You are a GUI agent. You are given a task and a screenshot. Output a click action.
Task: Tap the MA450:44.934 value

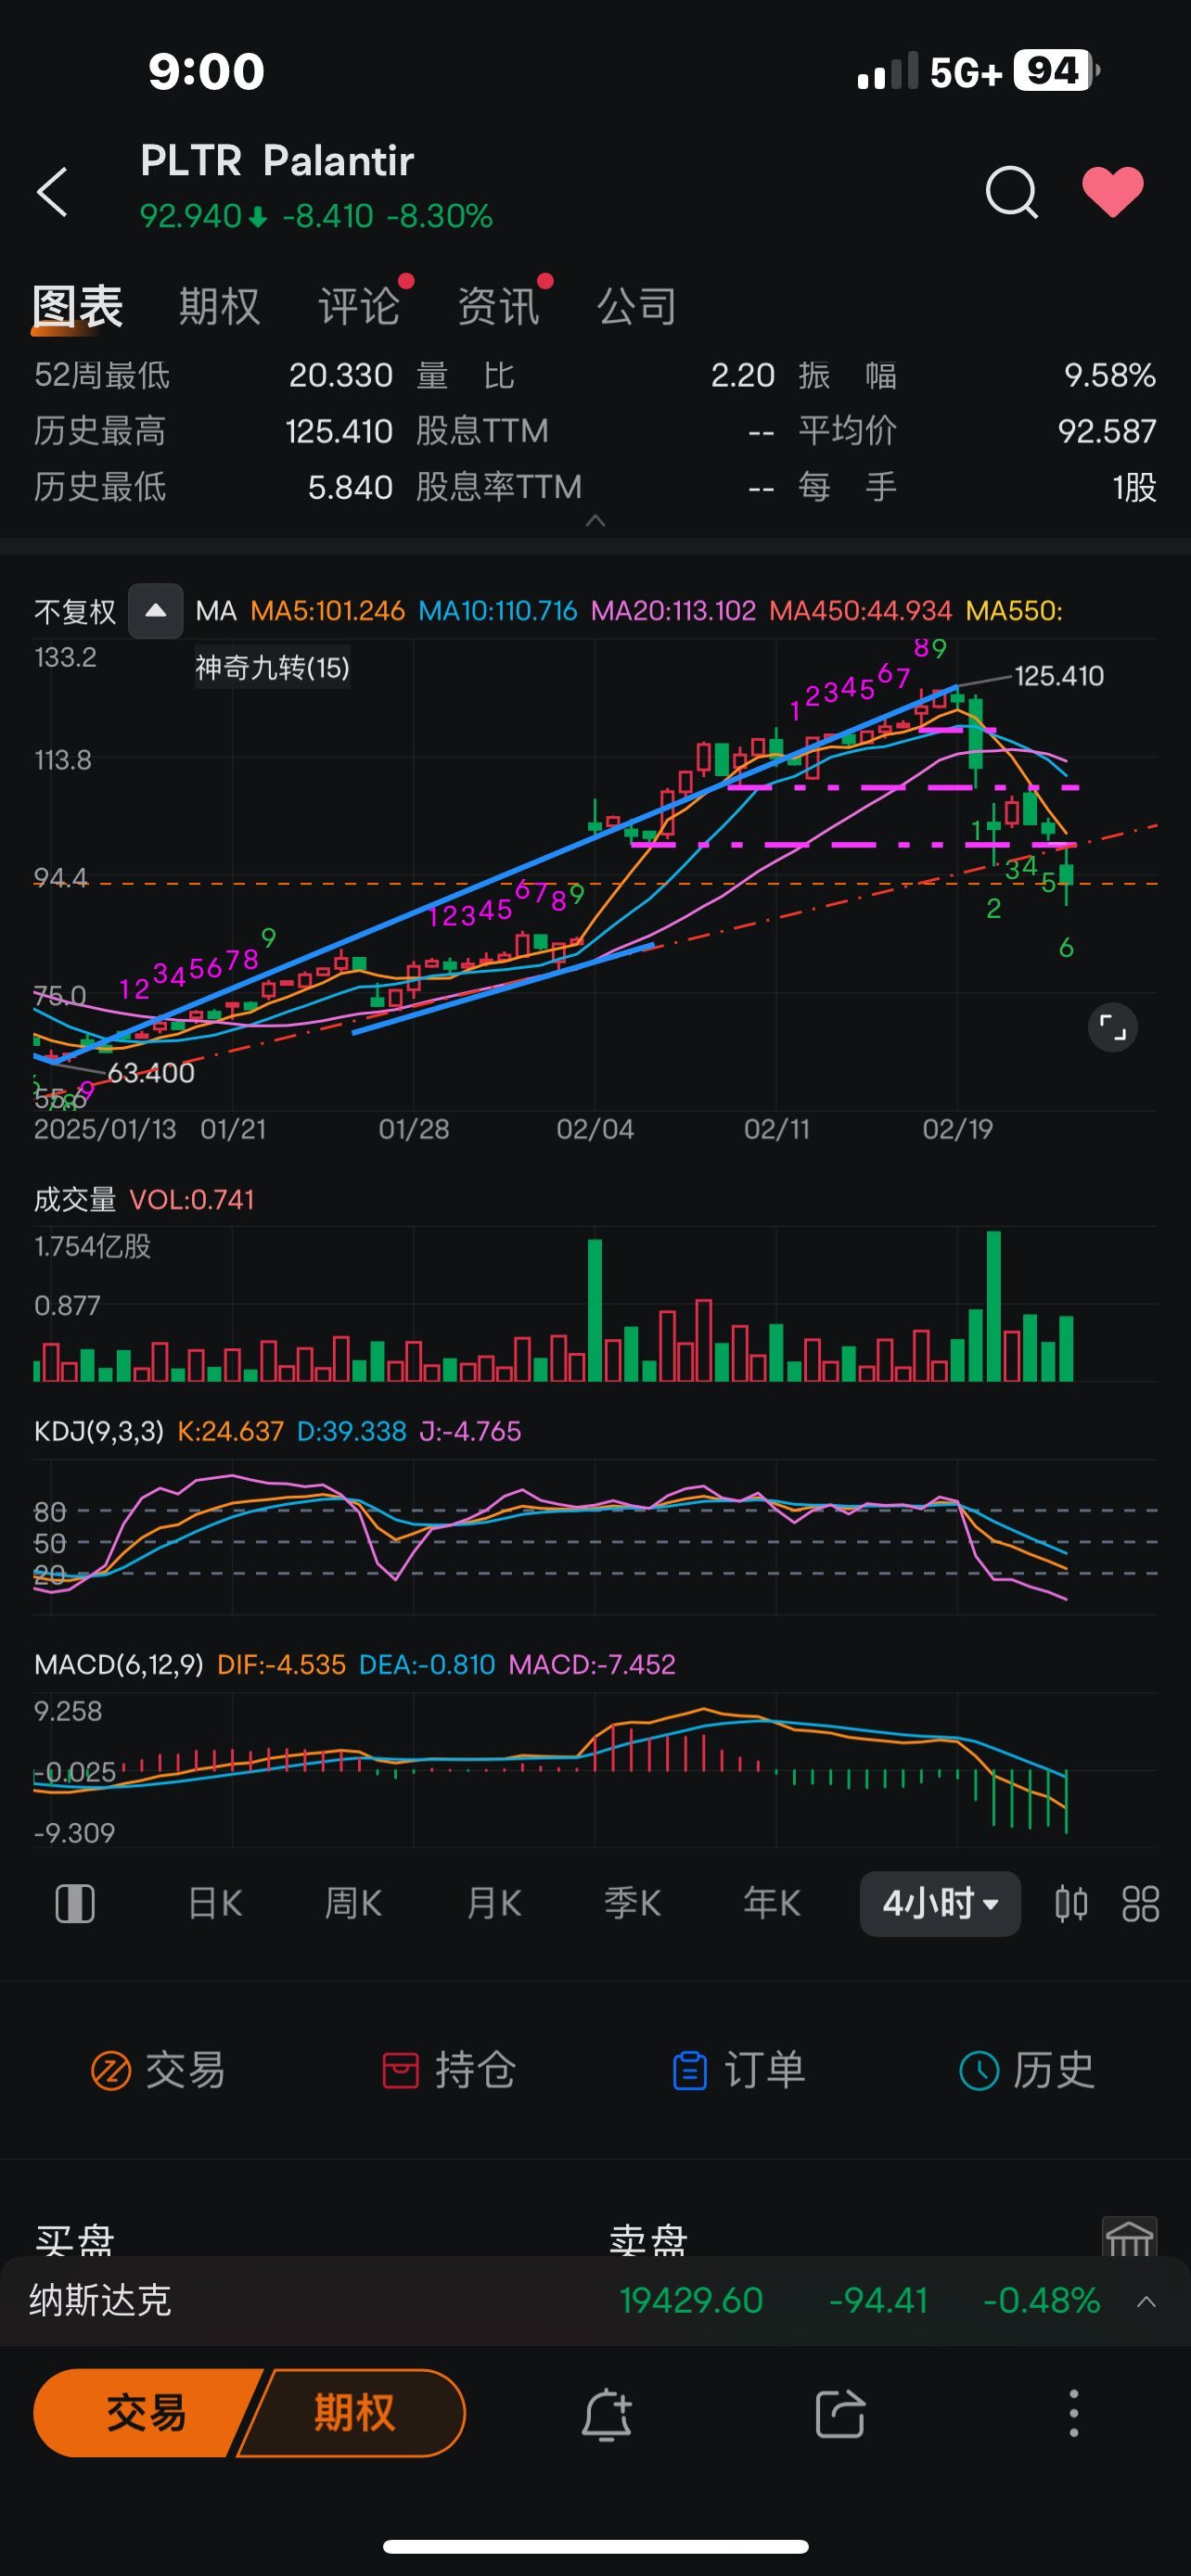click(860, 611)
